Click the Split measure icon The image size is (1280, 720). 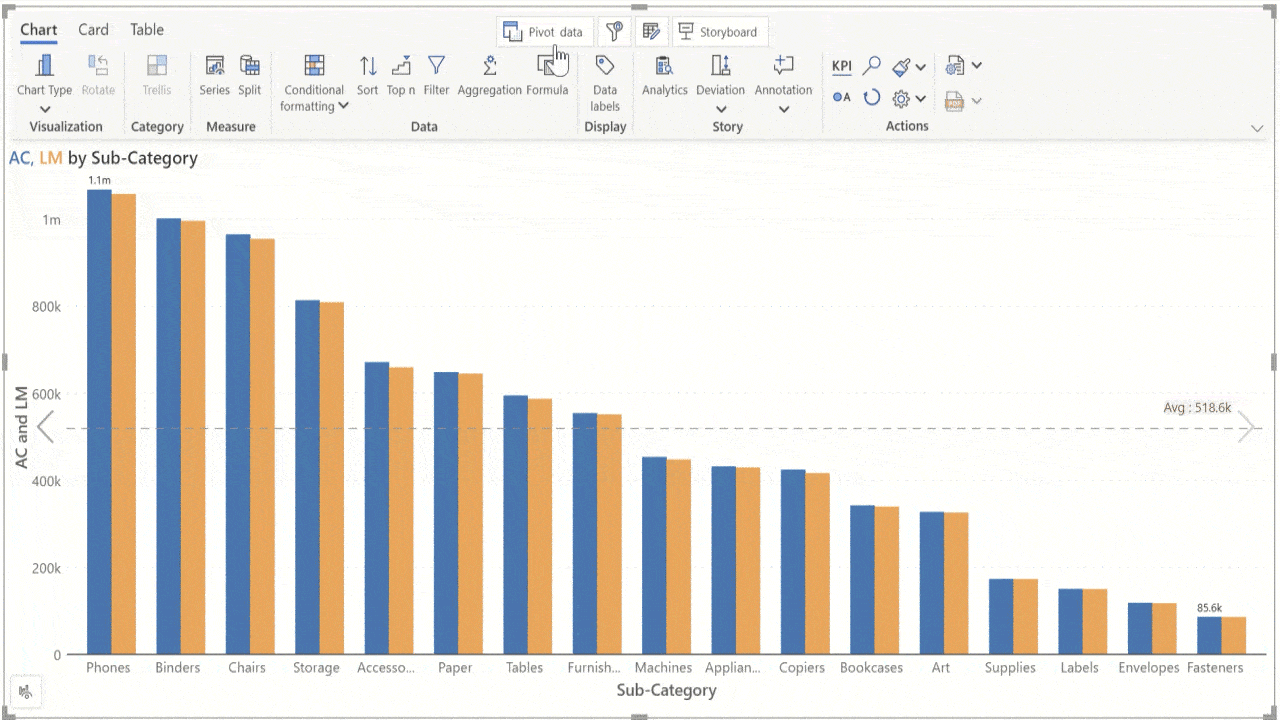pos(250,67)
